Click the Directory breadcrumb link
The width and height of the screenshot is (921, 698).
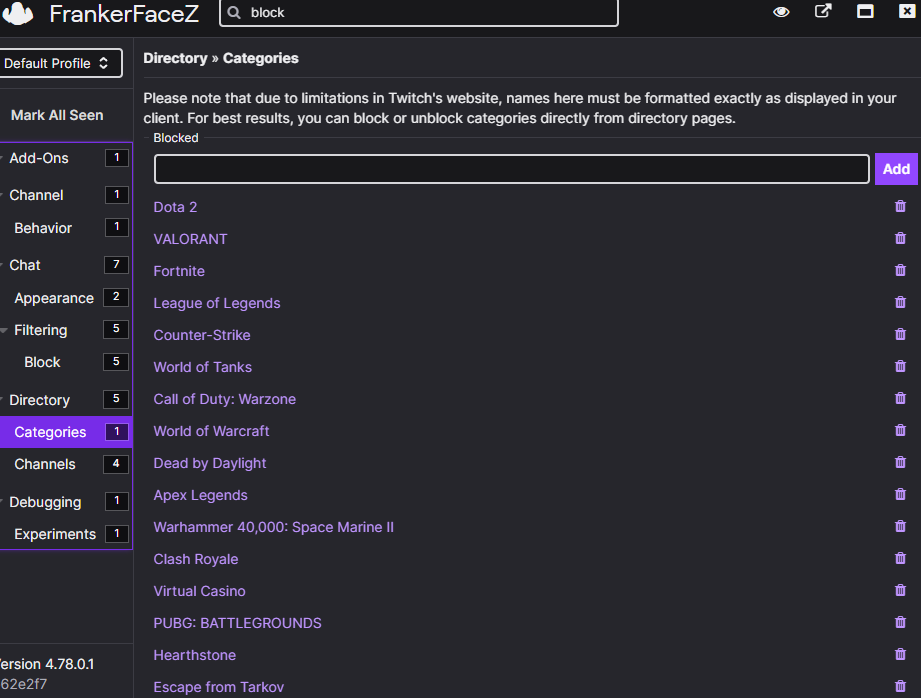tap(175, 58)
